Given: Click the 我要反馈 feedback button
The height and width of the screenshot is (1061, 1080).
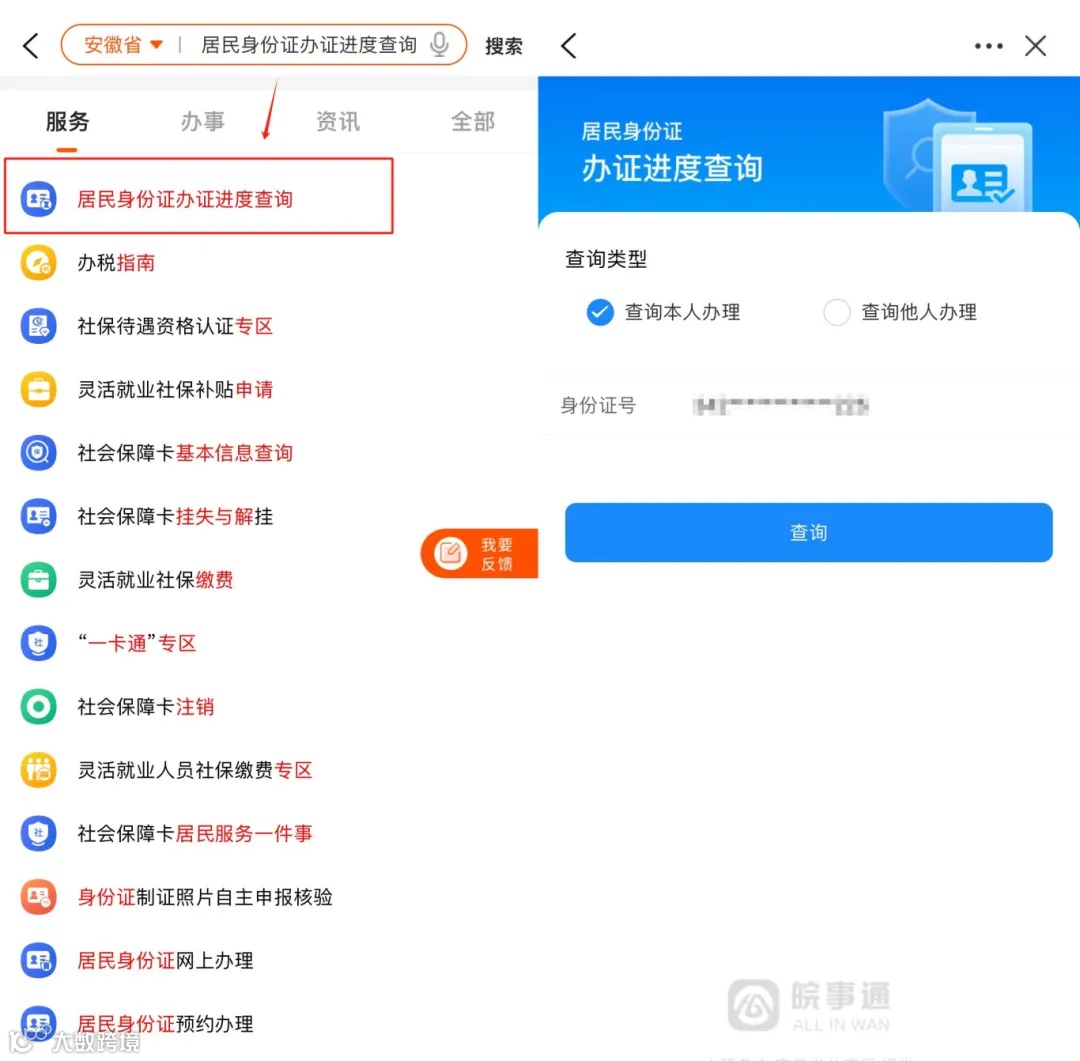Looking at the screenshot, I should (x=479, y=553).
